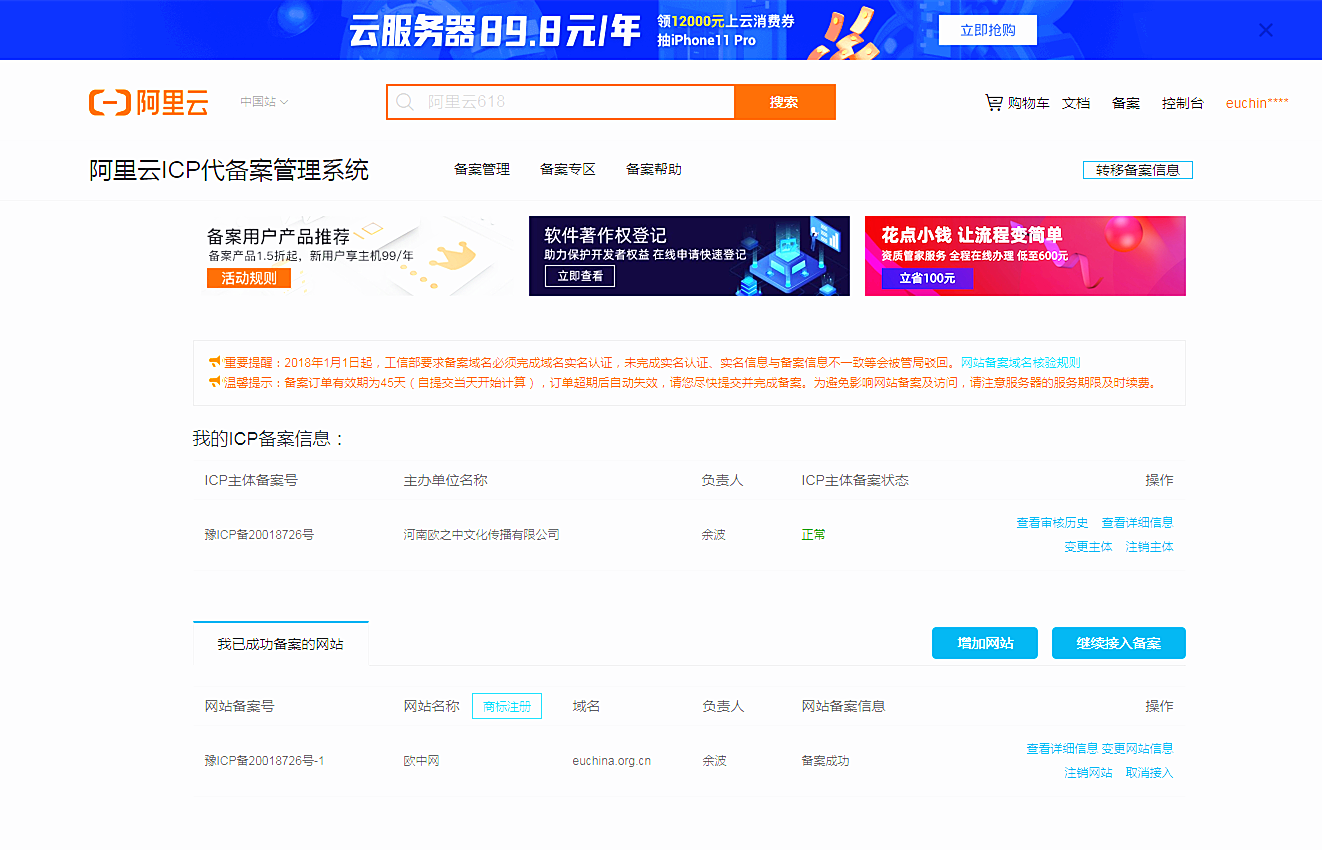Click the 取消接入 link

1150,773
